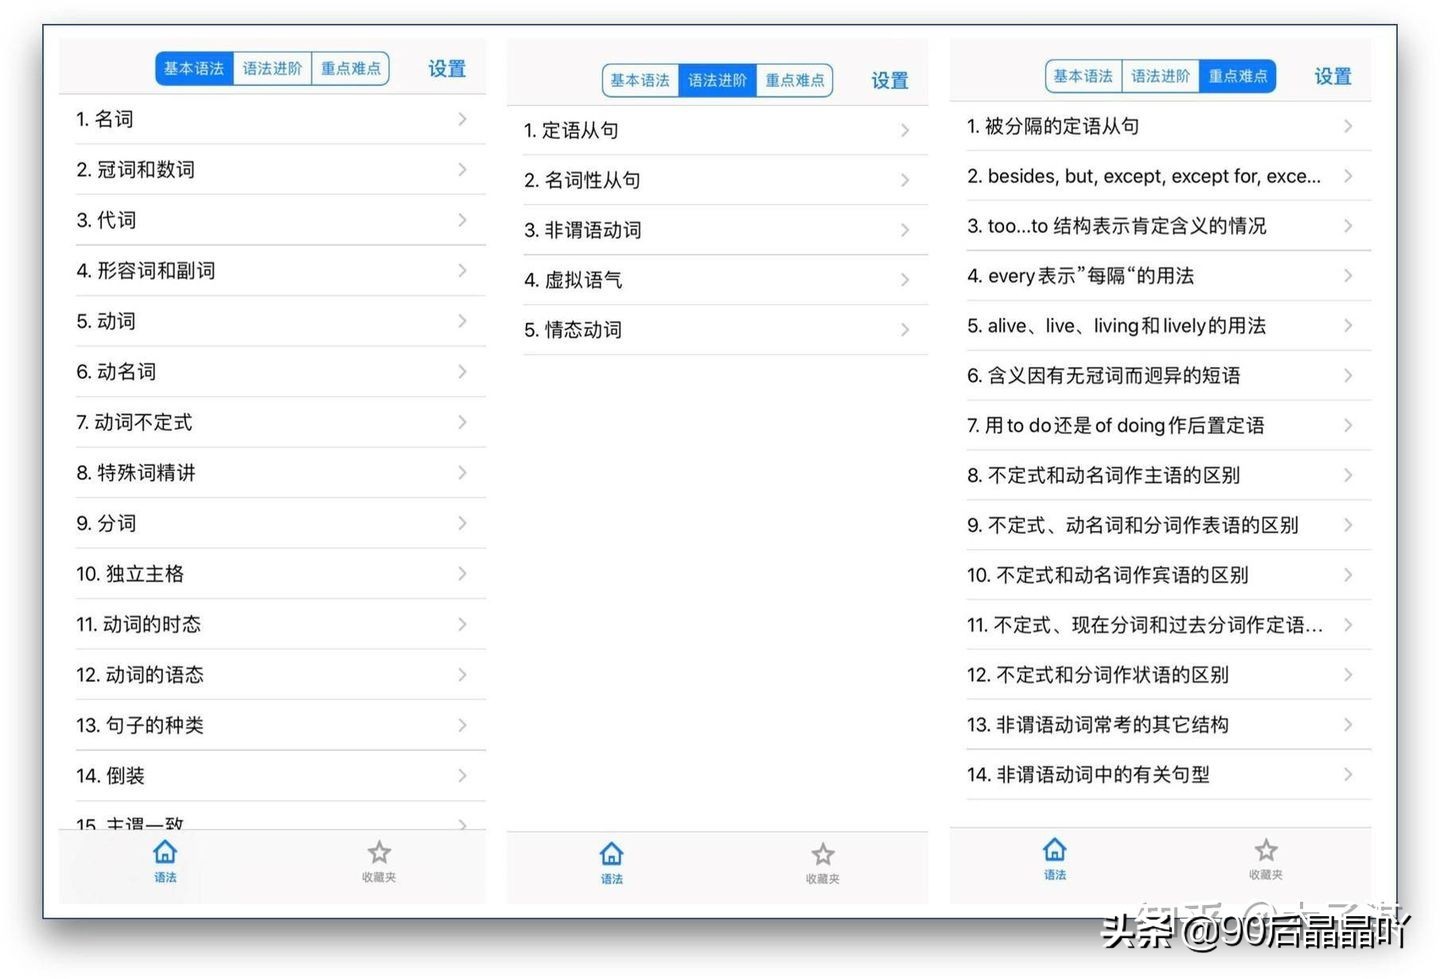Viewport: 1440px width, 979px height.
Task: Tap the 语法 home icon below the 名词 list
Action: click(165, 858)
